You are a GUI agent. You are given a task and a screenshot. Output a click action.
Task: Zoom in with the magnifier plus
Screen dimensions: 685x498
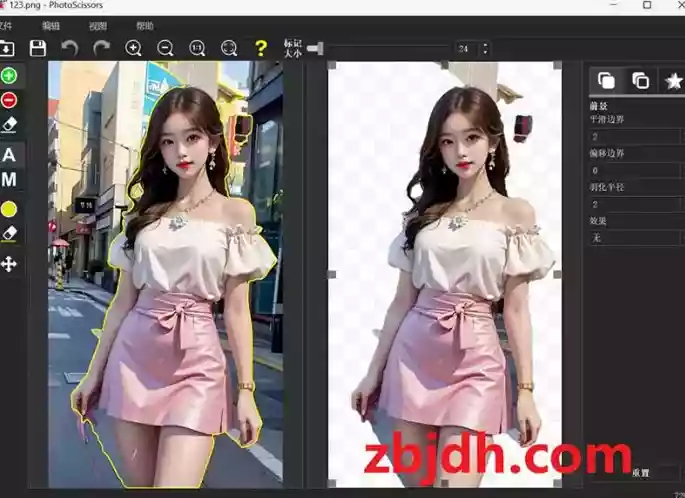point(133,48)
